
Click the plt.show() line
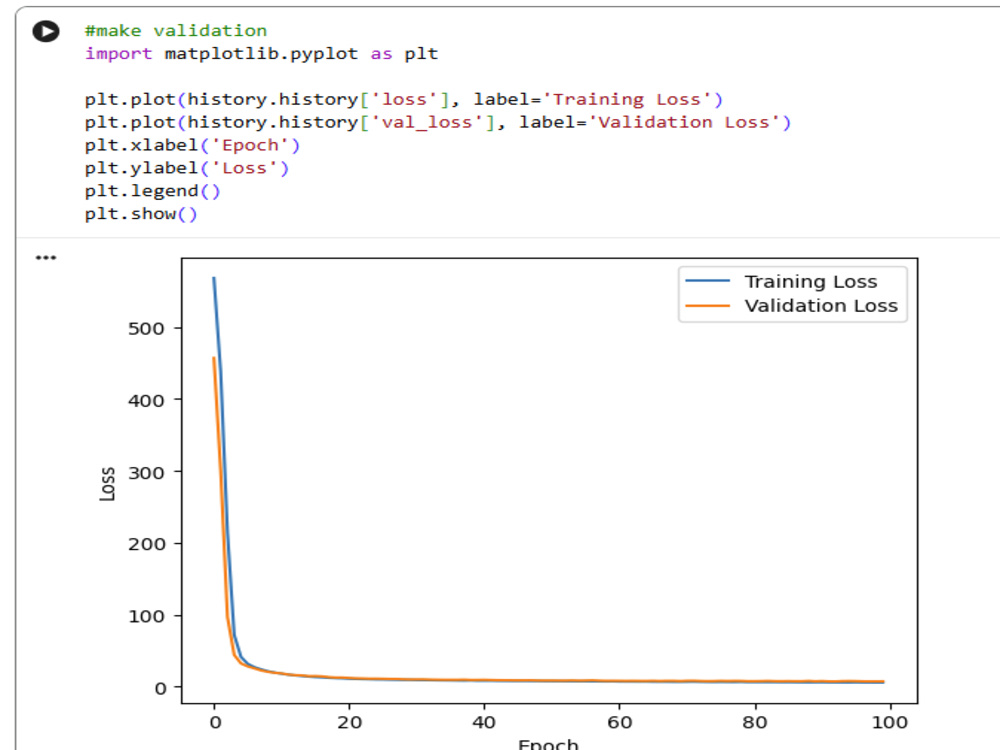pyautogui.click(x=141, y=214)
